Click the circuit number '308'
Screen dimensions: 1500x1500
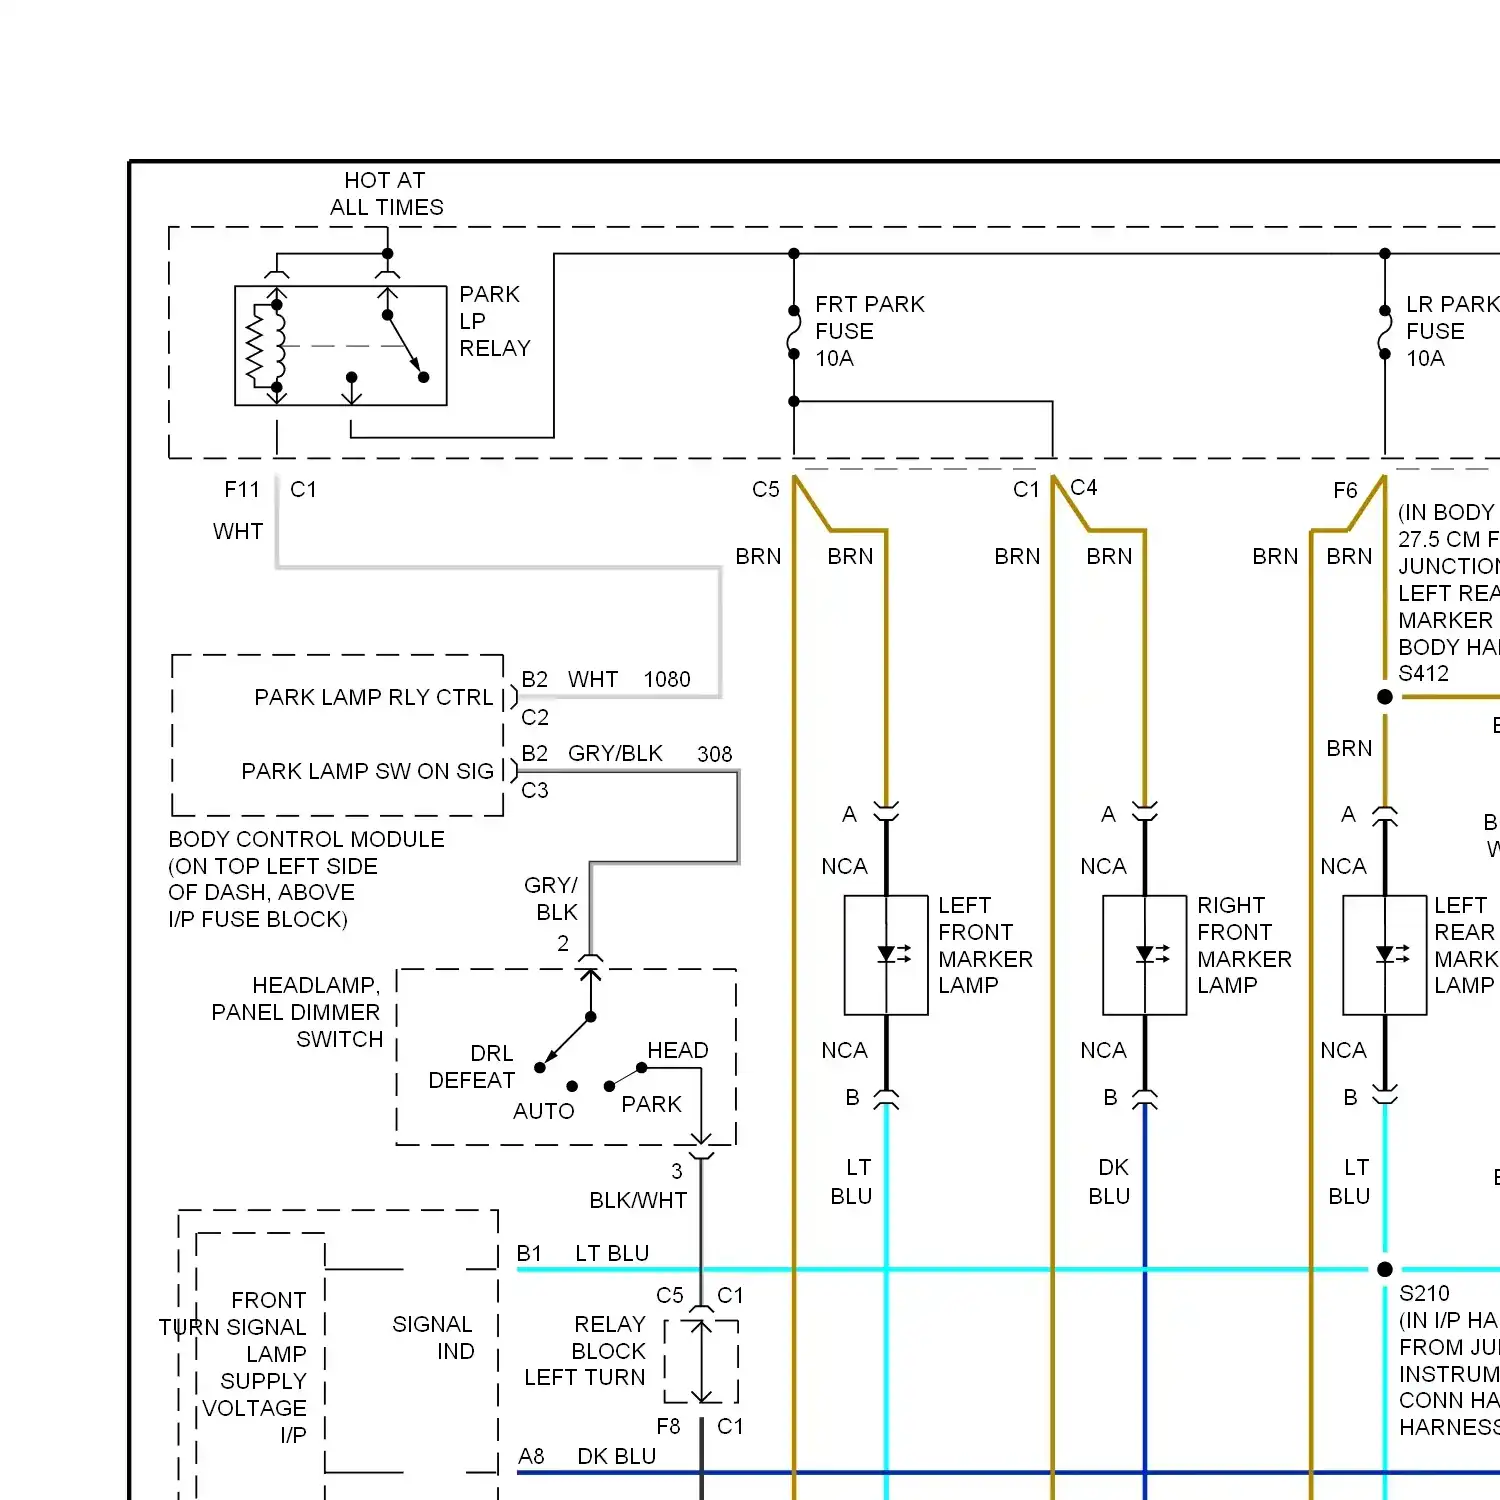point(715,754)
